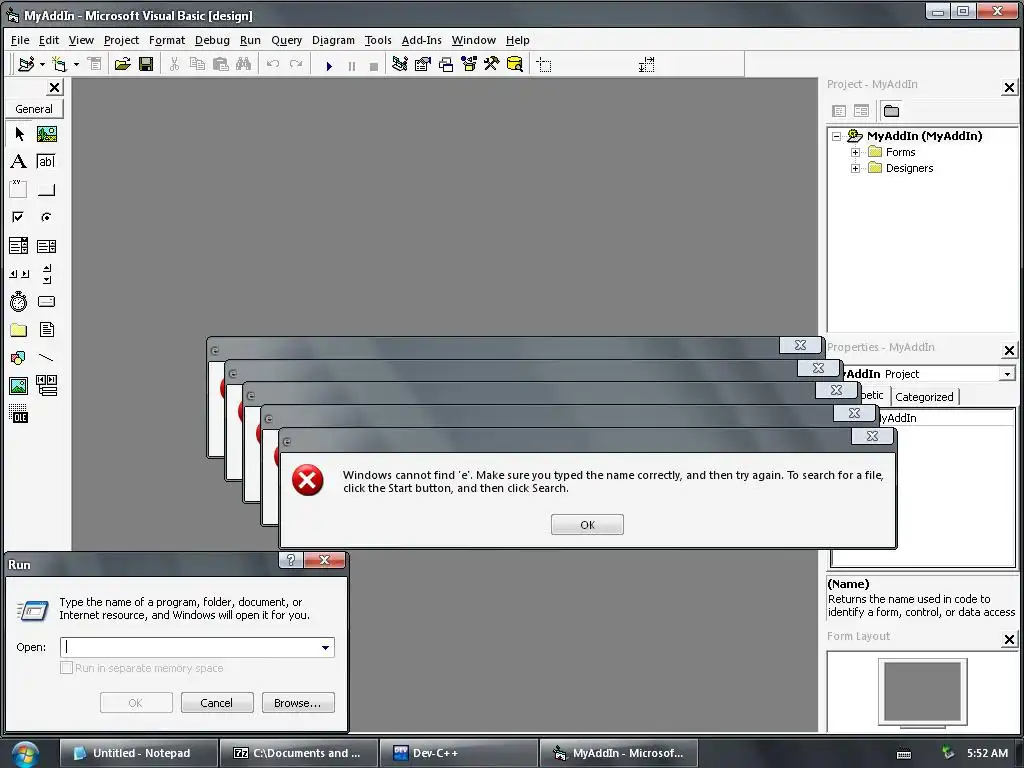Image resolution: width=1024 pixels, height=768 pixels.
Task: Click the General tab in the toolbox
Action: 34,109
